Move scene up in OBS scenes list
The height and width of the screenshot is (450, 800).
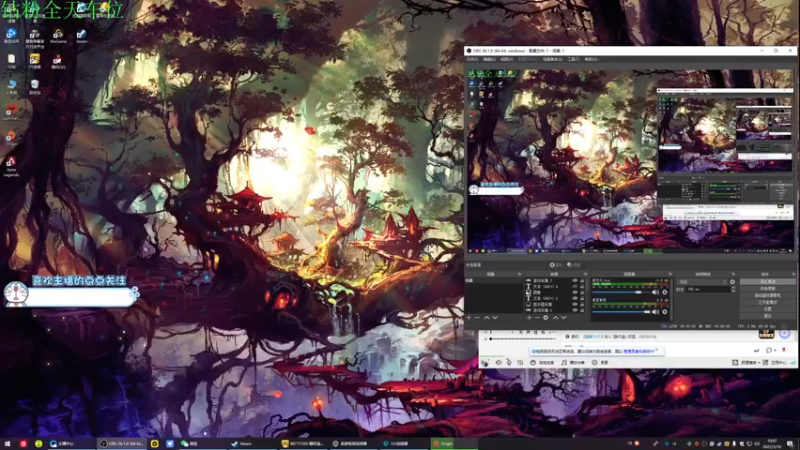pyautogui.click(x=487, y=317)
